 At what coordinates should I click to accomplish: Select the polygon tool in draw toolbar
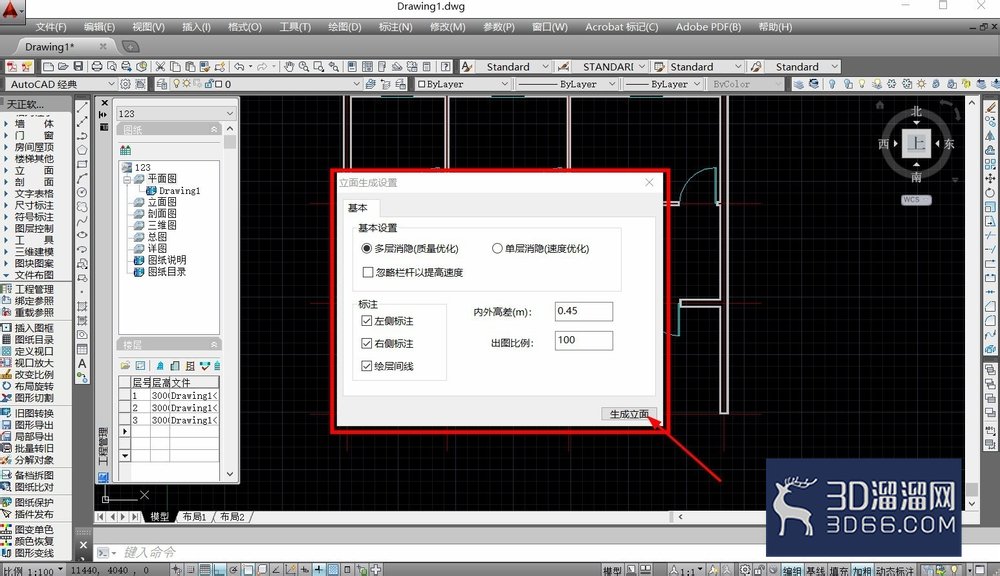pos(82,150)
